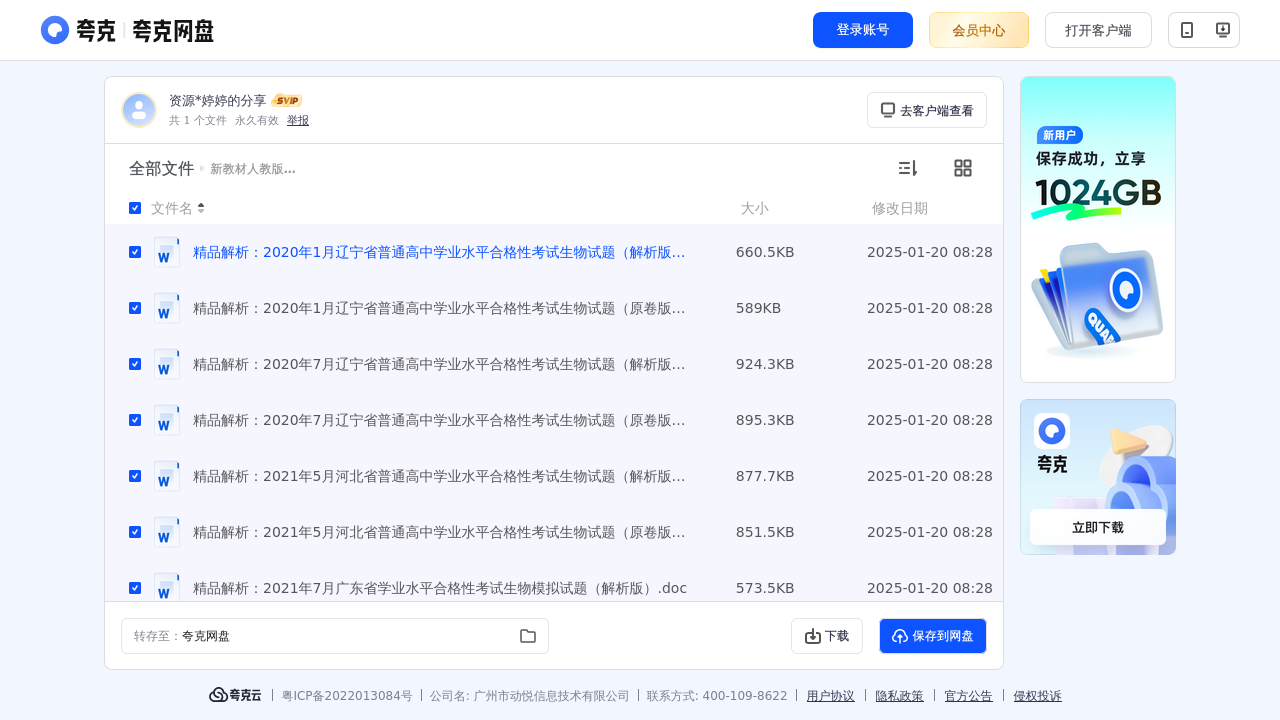
Task: Open 侵权投诉 footer link
Action: coord(1038,696)
